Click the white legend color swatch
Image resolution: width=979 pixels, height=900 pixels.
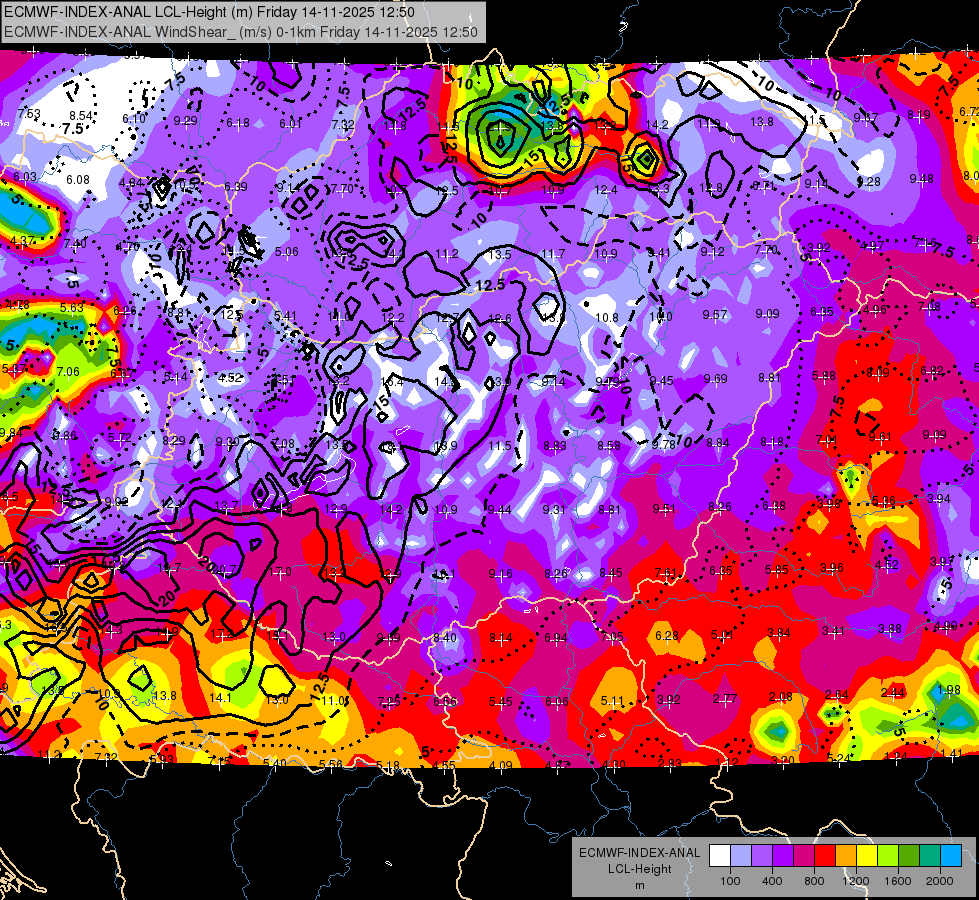click(720, 856)
